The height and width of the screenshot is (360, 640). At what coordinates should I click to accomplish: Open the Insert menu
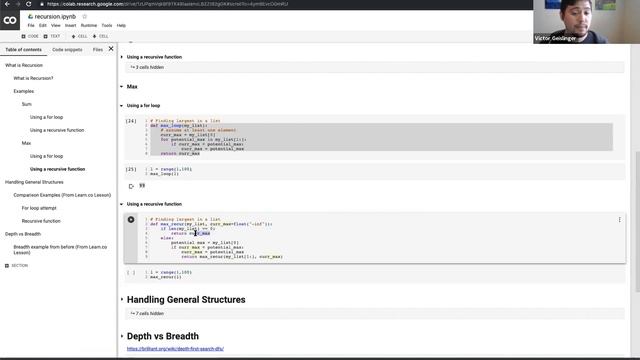(x=71, y=25)
